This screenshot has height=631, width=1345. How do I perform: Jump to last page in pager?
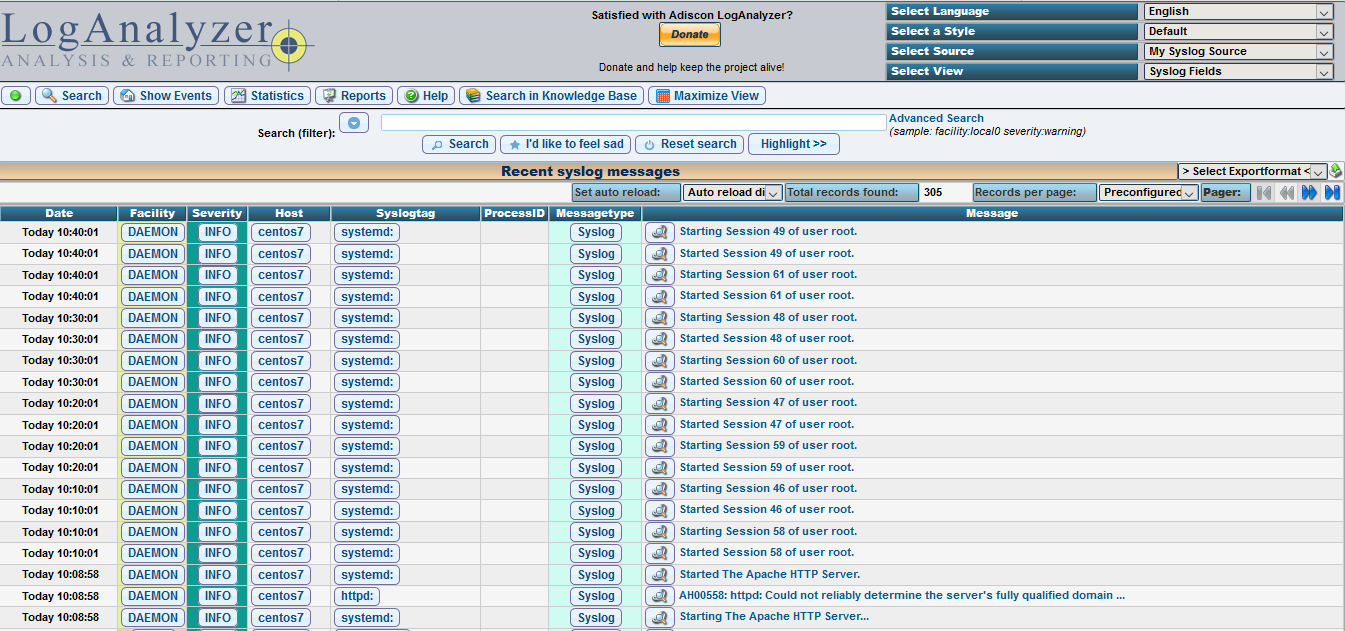click(x=1332, y=193)
